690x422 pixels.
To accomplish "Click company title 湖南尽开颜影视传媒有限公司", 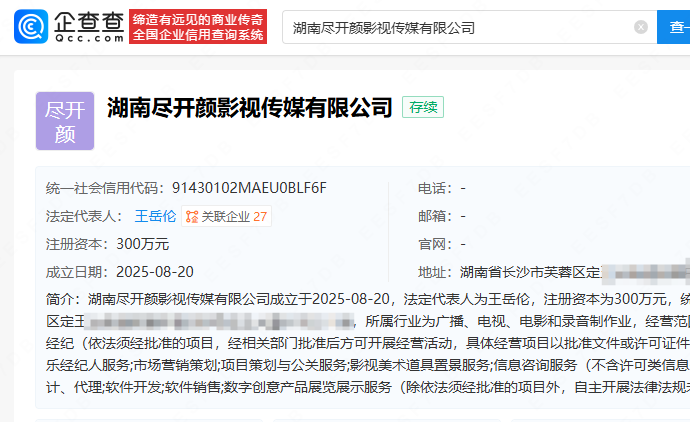I will pyautogui.click(x=249, y=108).
